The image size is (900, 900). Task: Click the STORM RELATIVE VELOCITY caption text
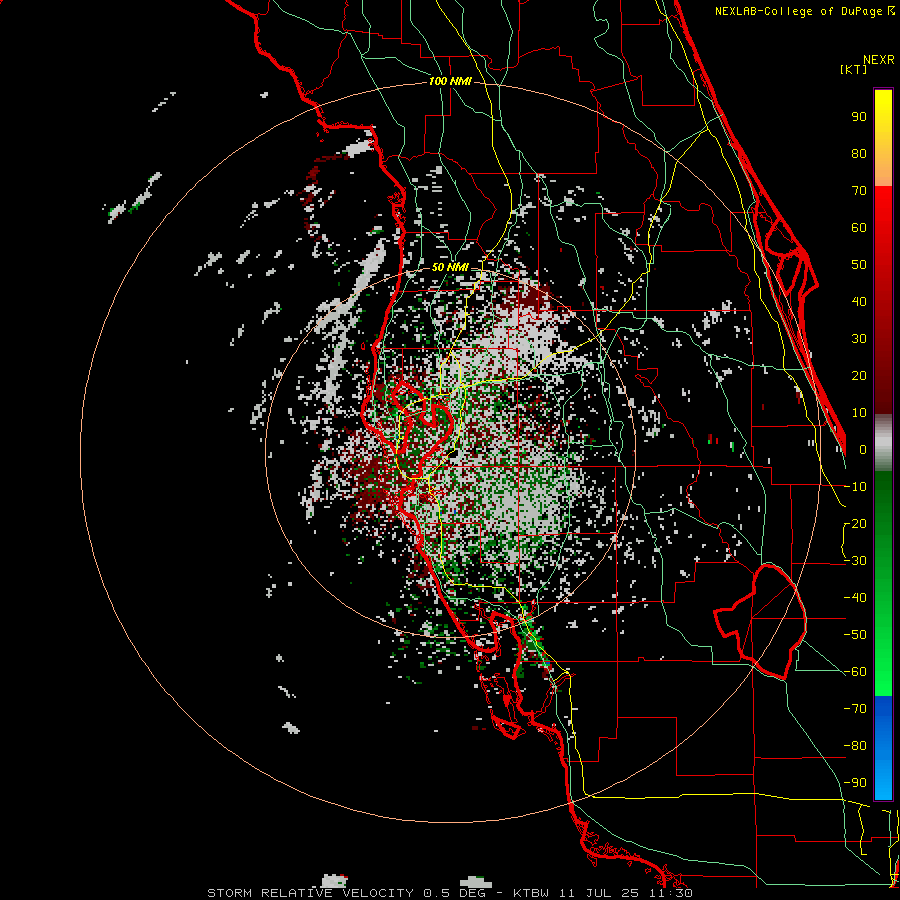[311, 893]
